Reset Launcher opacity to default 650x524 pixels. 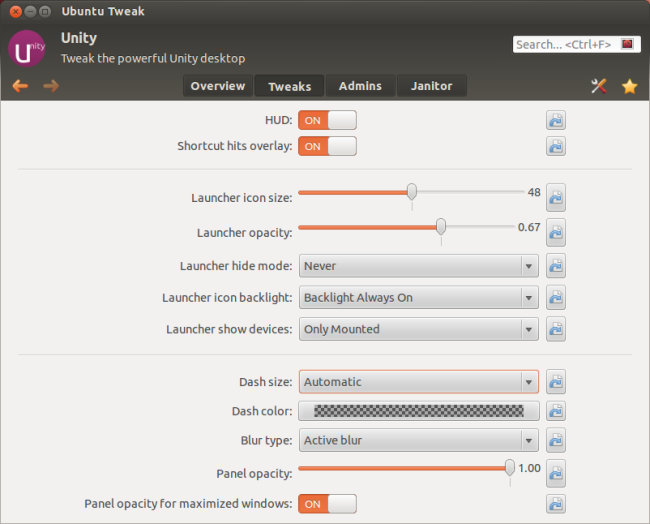pyautogui.click(x=555, y=233)
